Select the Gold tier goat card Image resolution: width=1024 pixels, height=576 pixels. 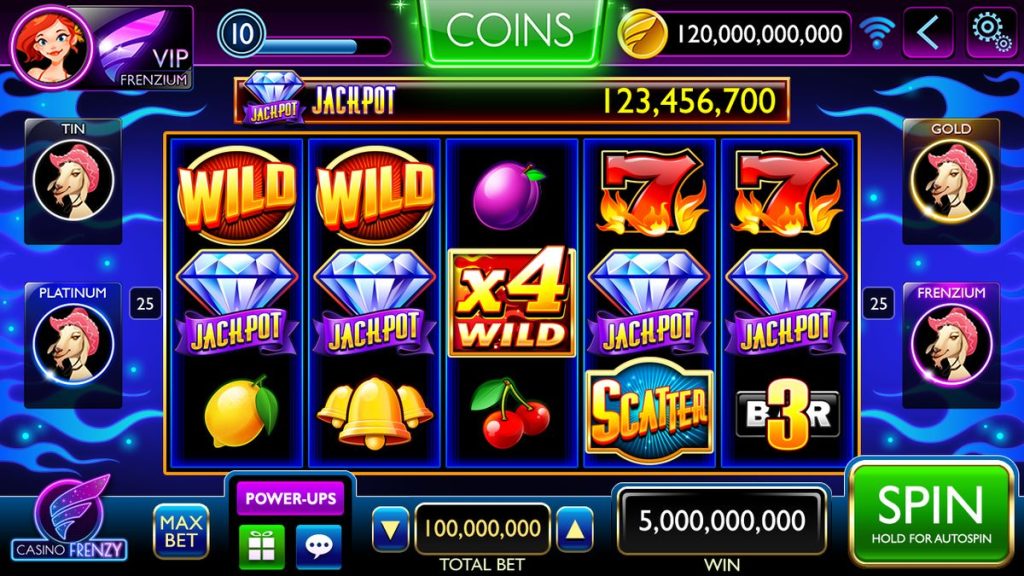(x=951, y=181)
